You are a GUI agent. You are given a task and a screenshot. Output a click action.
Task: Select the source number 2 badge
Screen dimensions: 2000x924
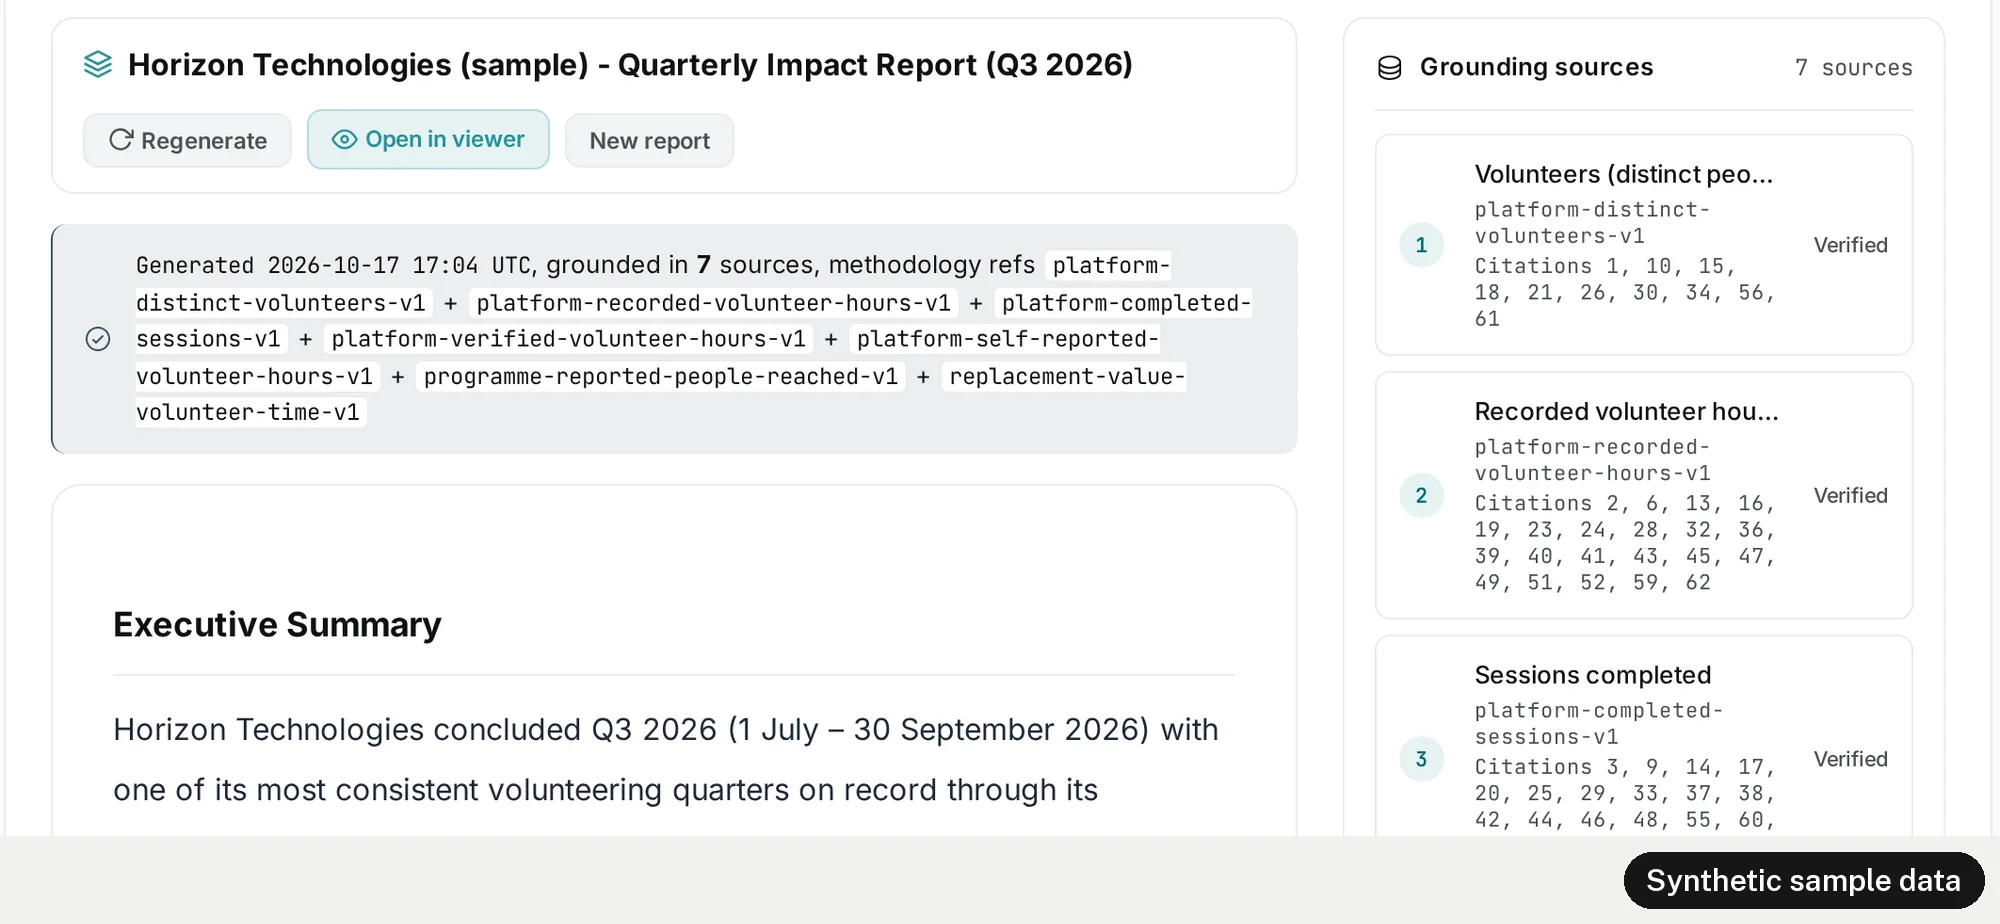(1421, 496)
